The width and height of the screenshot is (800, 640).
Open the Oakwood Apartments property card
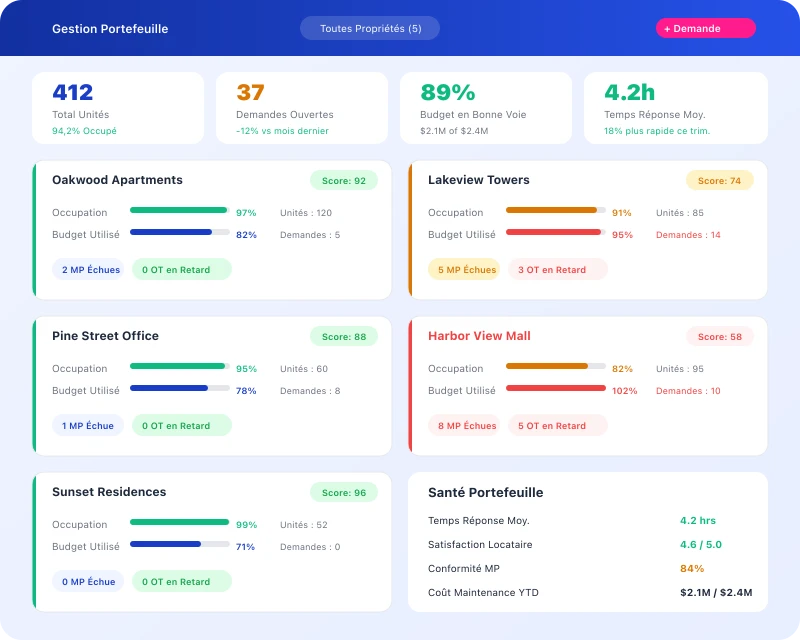[x=118, y=180]
